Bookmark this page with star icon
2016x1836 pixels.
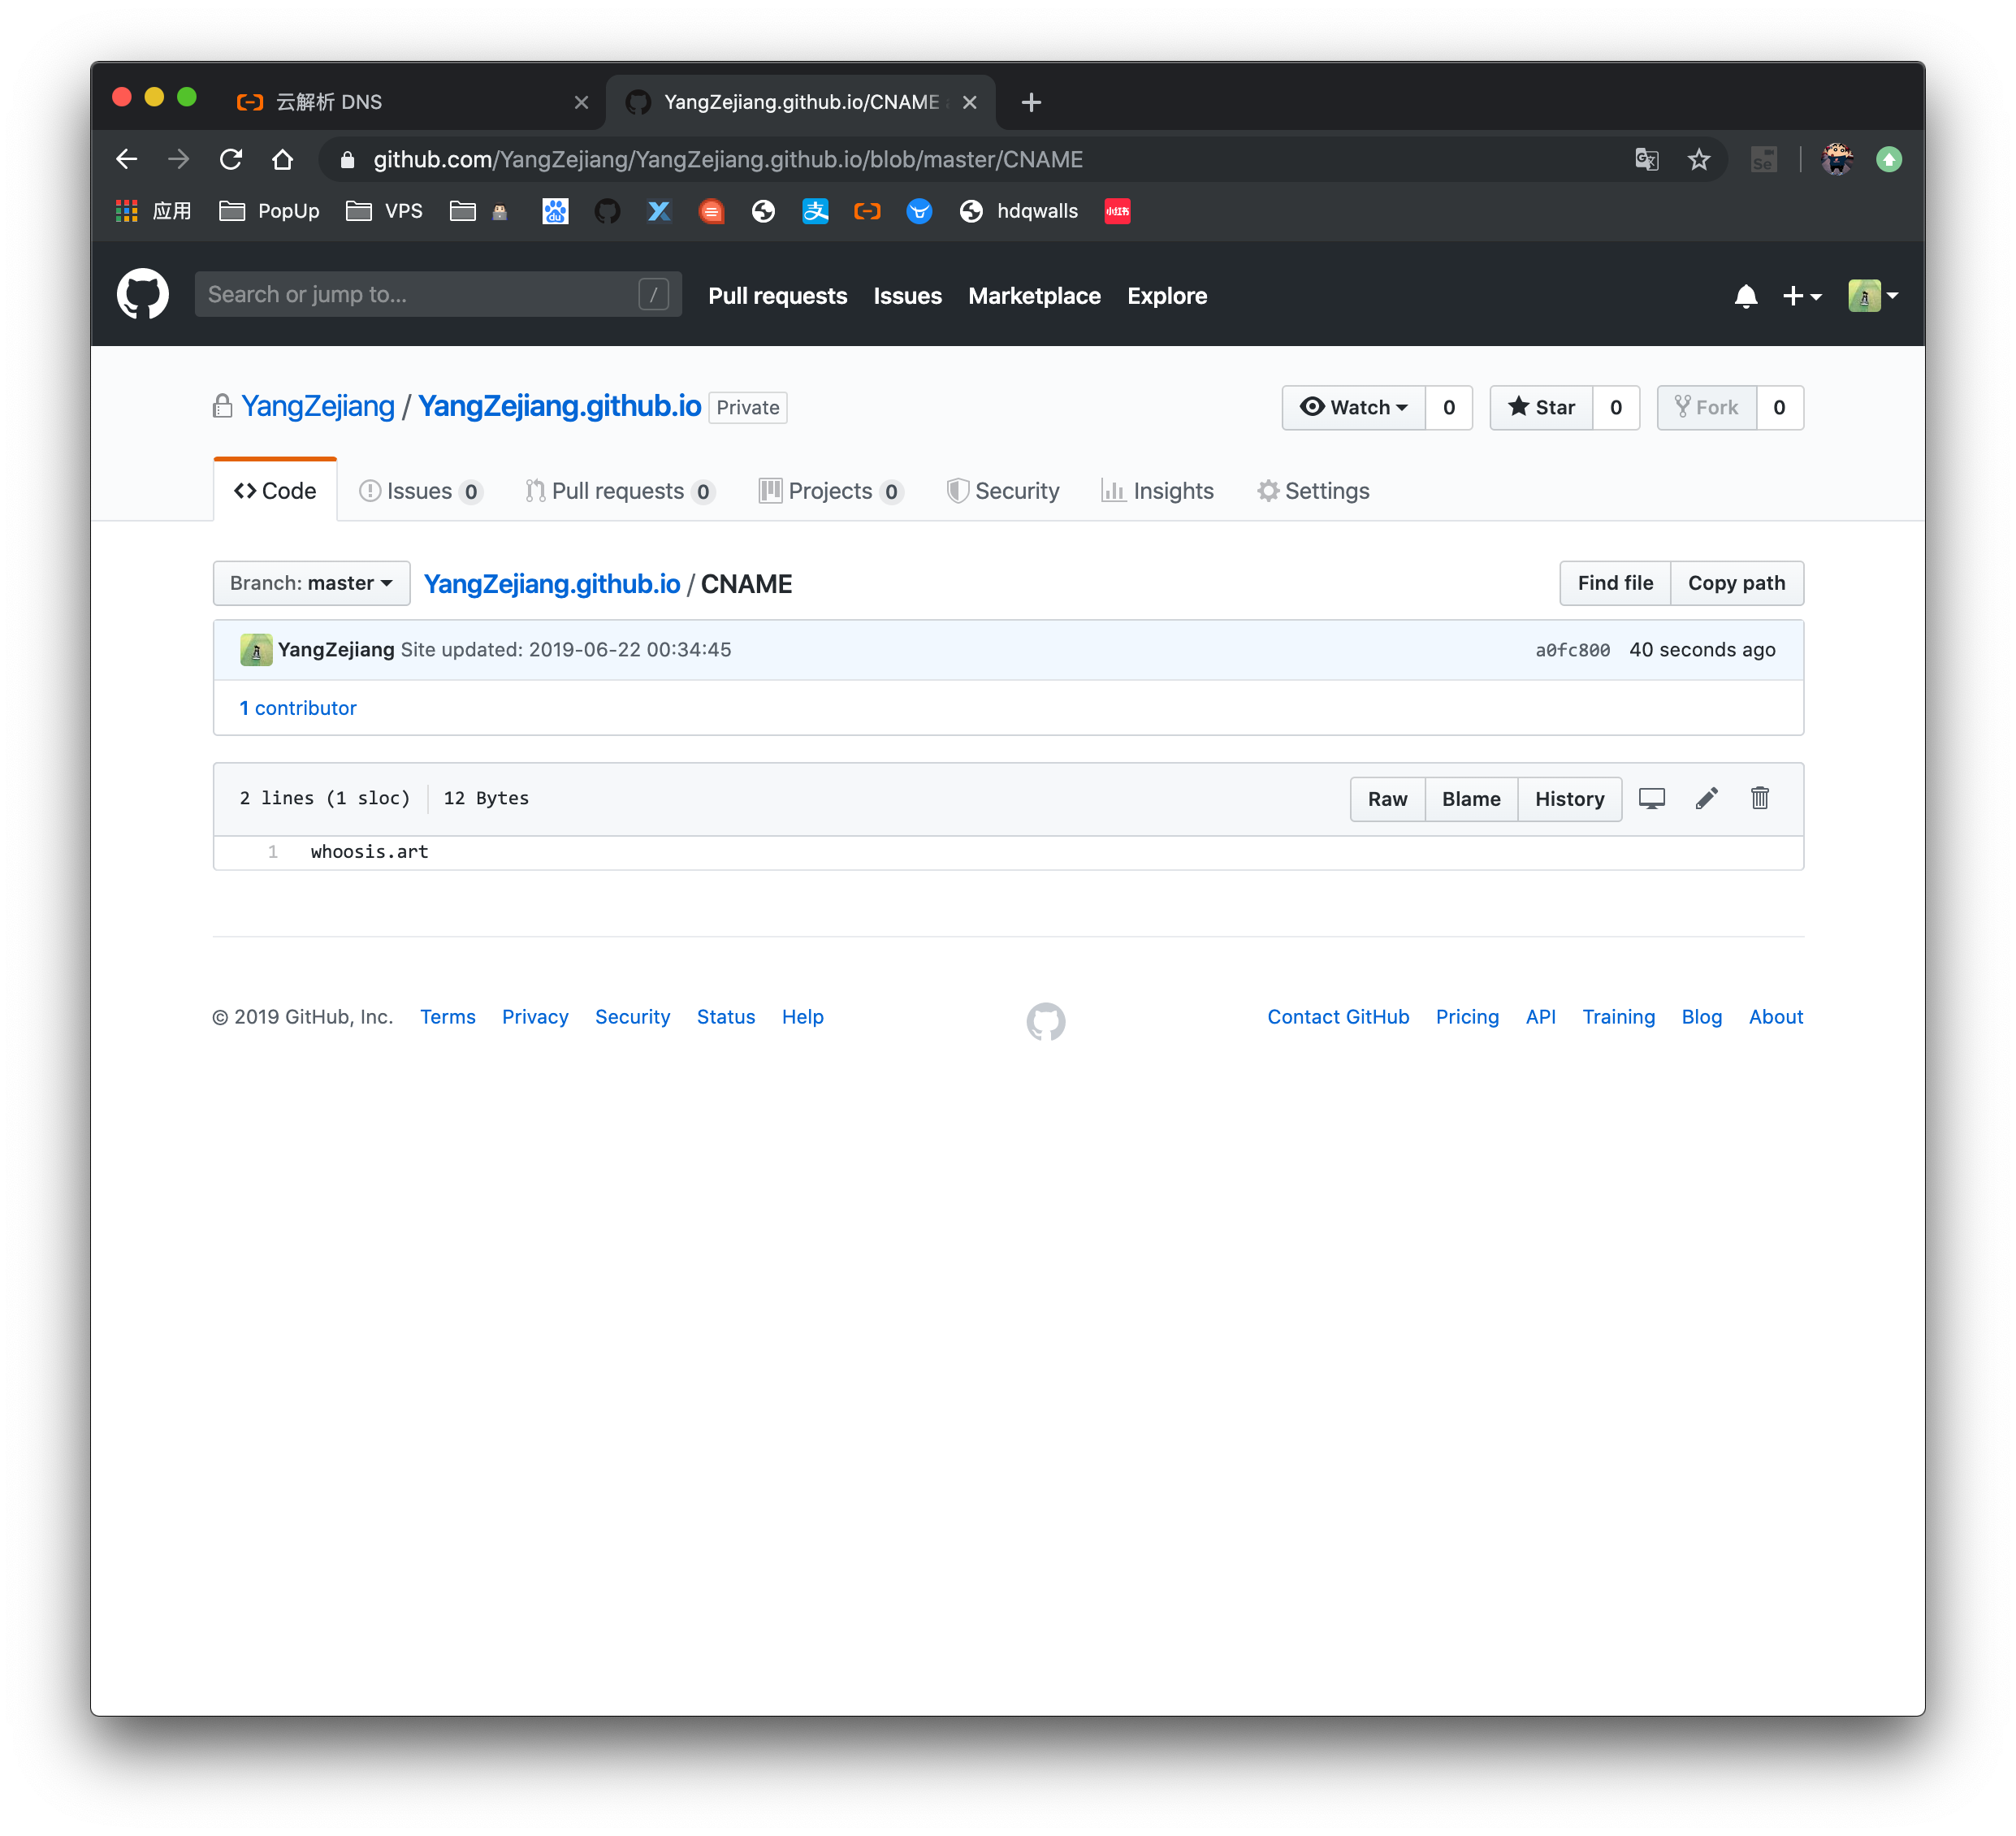(x=1698, y=159)
